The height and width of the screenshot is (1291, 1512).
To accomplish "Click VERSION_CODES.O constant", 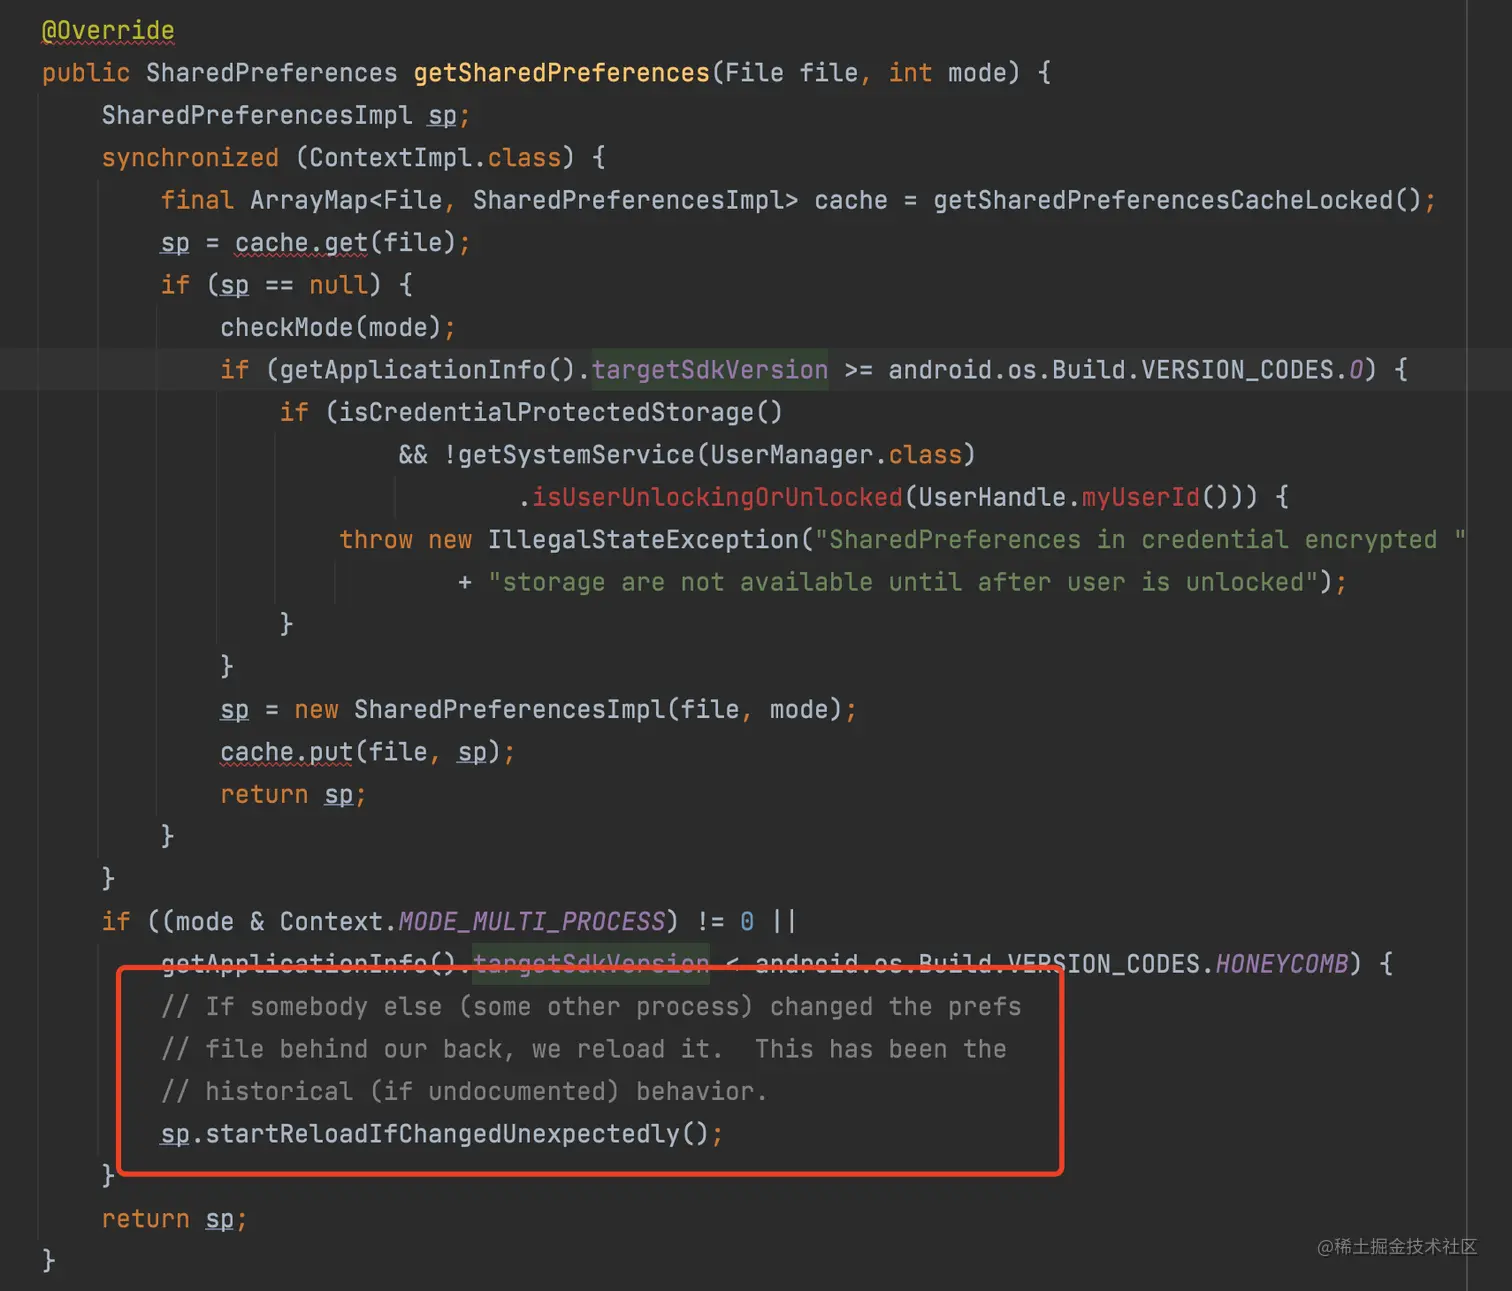I will pos(1253,370).
